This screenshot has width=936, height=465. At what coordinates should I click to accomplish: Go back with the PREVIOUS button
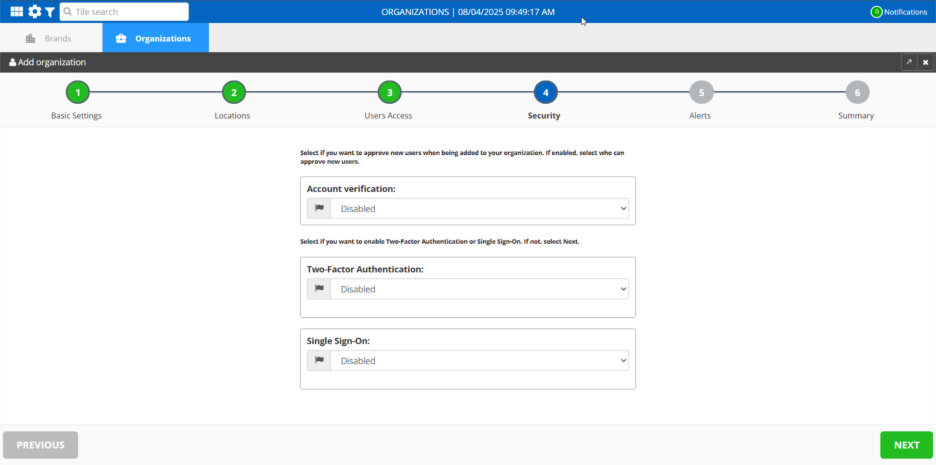pos(41,445)
